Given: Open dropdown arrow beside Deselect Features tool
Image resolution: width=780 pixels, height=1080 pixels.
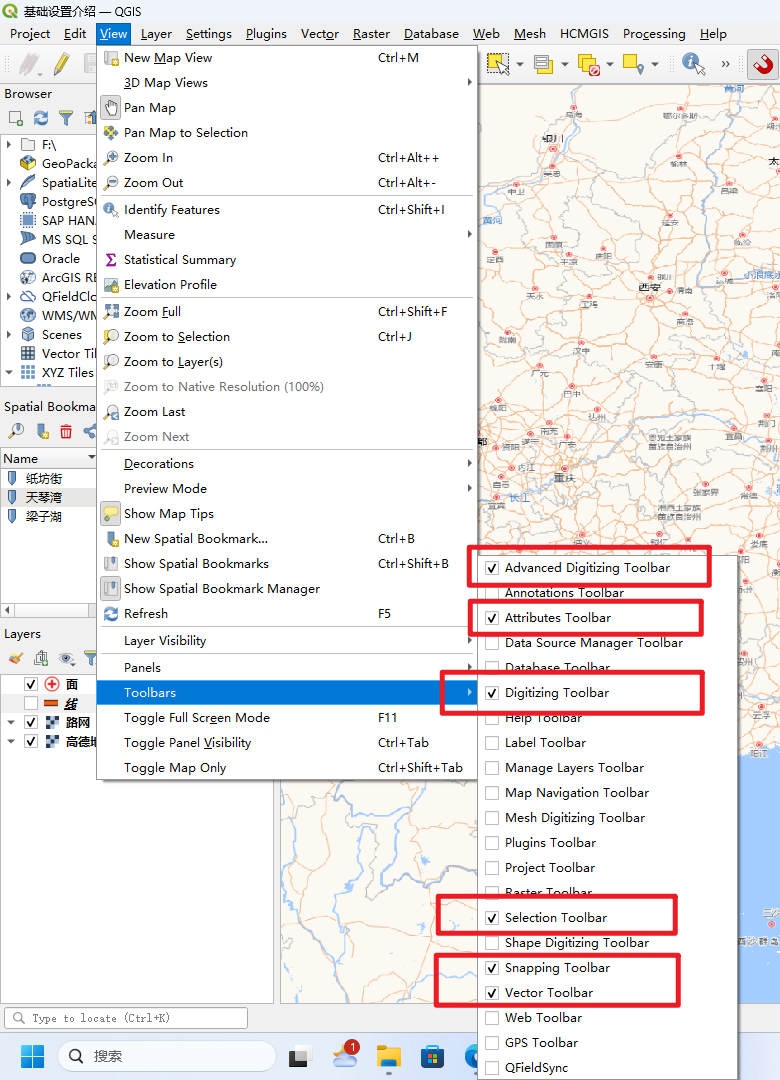Looking at the screenshot, I should pyautogui.click(x=610, y=64).
